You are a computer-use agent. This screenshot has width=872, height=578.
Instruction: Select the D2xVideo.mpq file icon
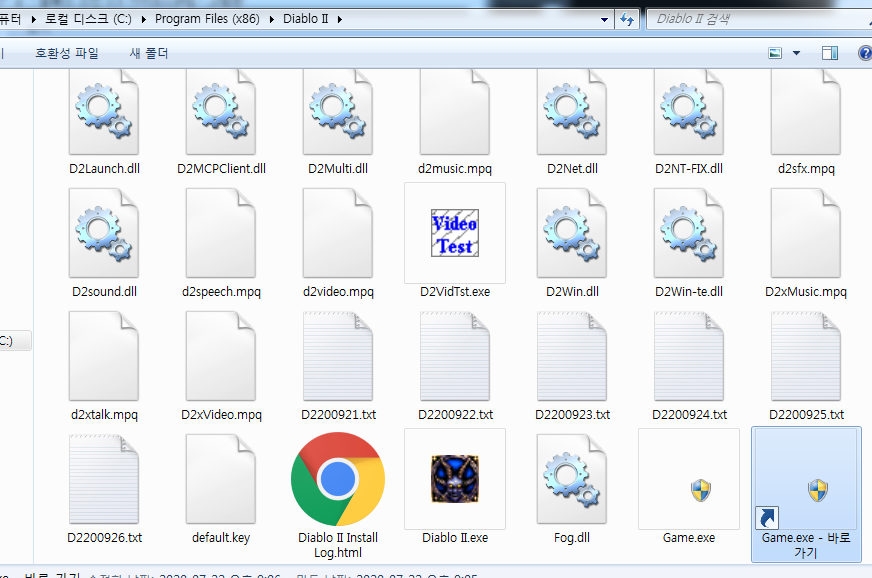point(221,356)
